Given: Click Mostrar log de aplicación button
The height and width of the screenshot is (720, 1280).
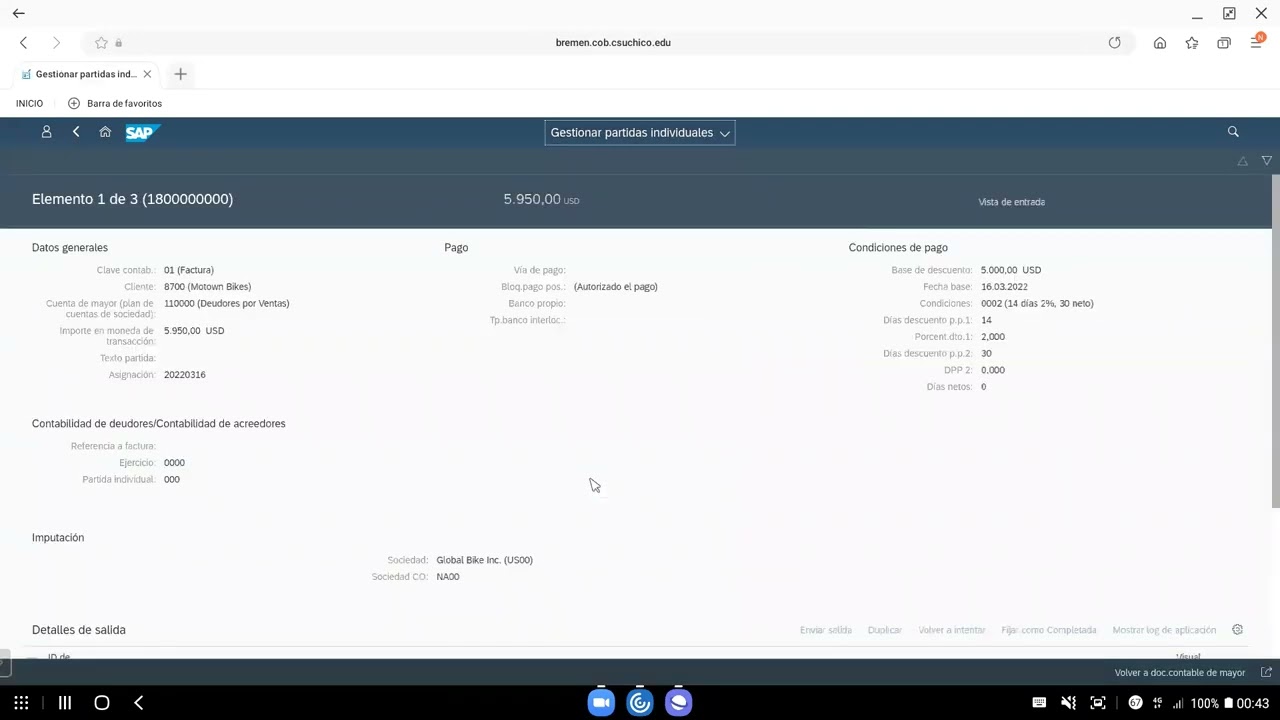Looking at the screenshot, I should (1164, 630).
